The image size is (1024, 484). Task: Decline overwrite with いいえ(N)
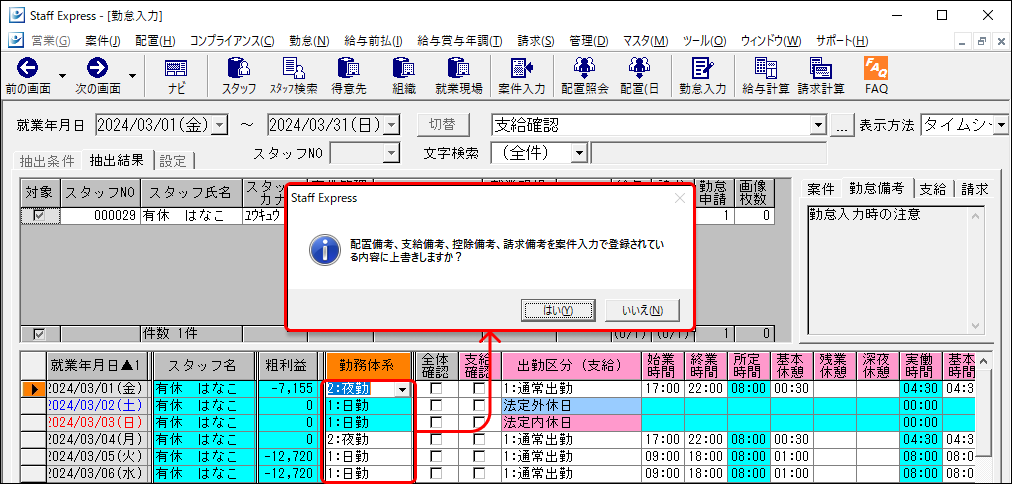pos(643,310)
